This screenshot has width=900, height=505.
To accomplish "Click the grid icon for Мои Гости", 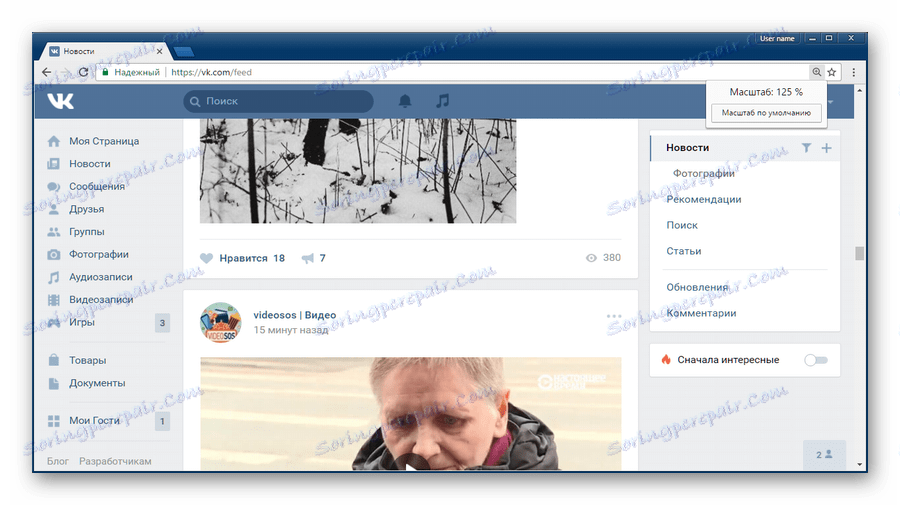I will pyautogui.click(x=53, y=421).
